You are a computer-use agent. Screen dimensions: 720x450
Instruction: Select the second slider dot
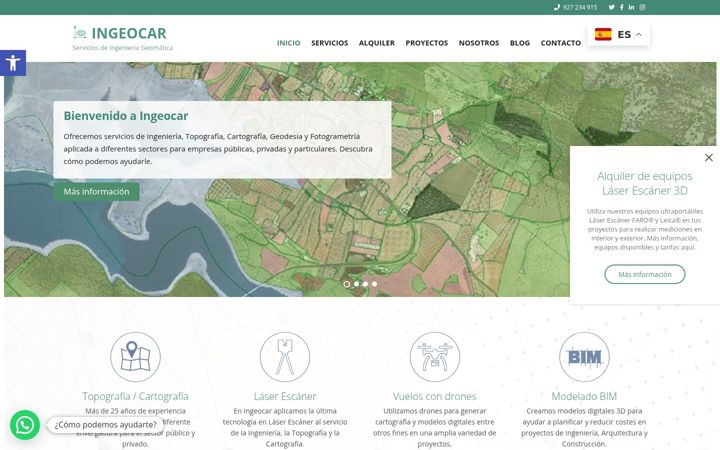tap(356, 284)
